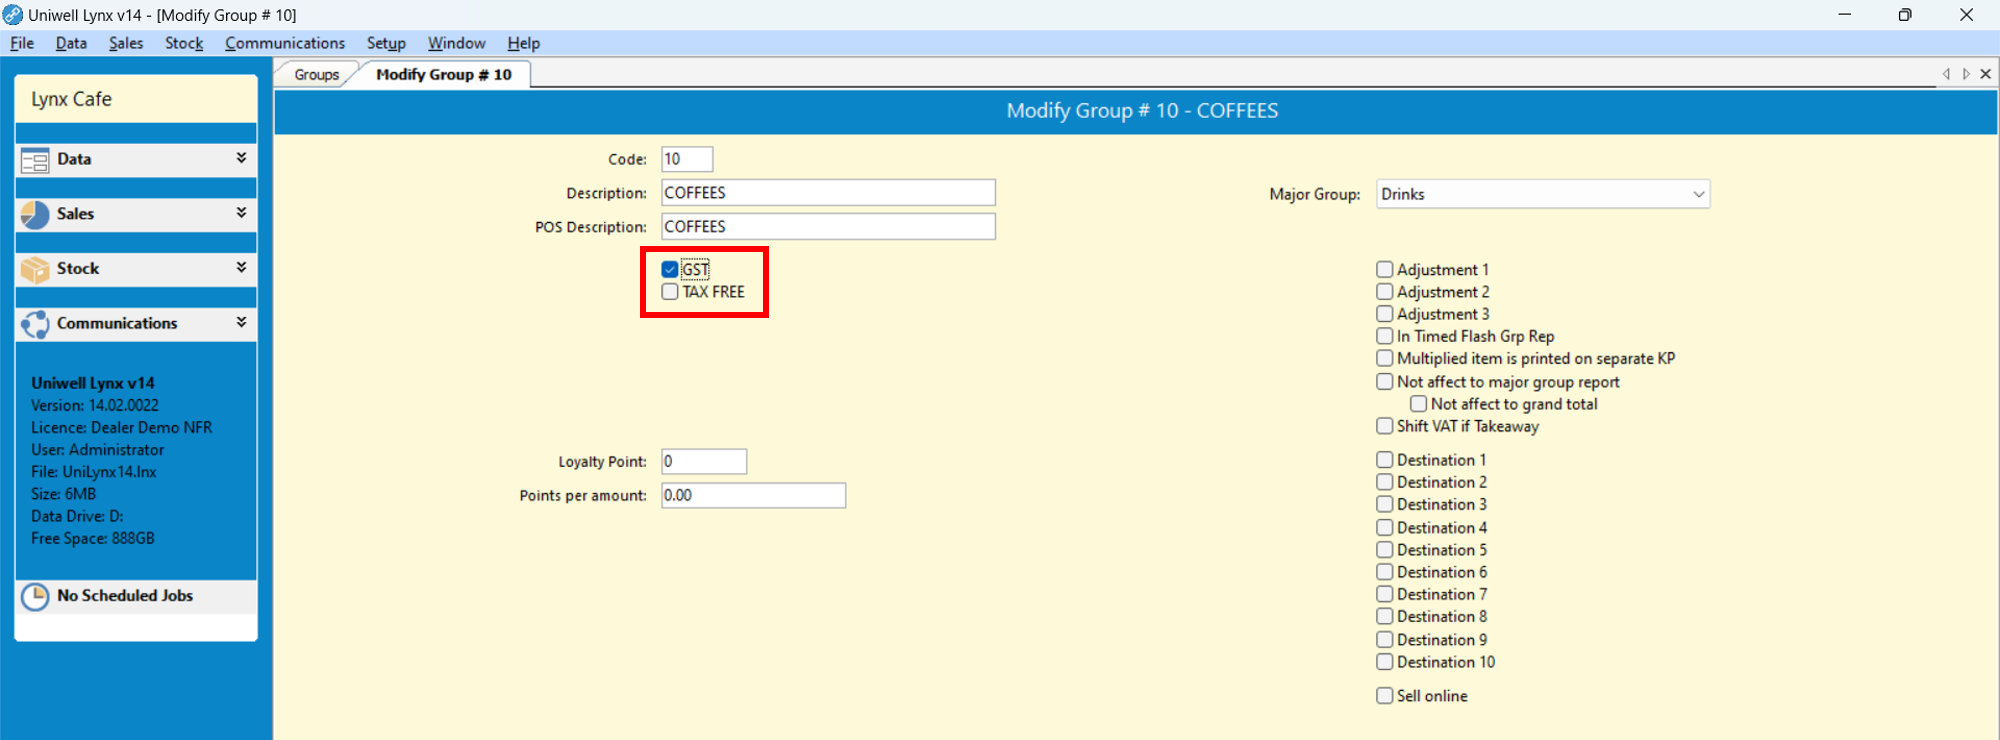Click the Loyalty Point input field
2000x740 pixels.
[x=704, y=462]
